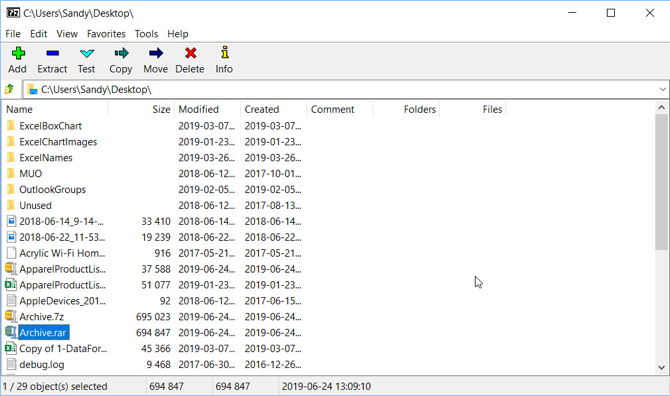Click the scrollbar down arrow
Viewport: 670px width, 396px height.
pyautogui.click(x=661, y=367)
